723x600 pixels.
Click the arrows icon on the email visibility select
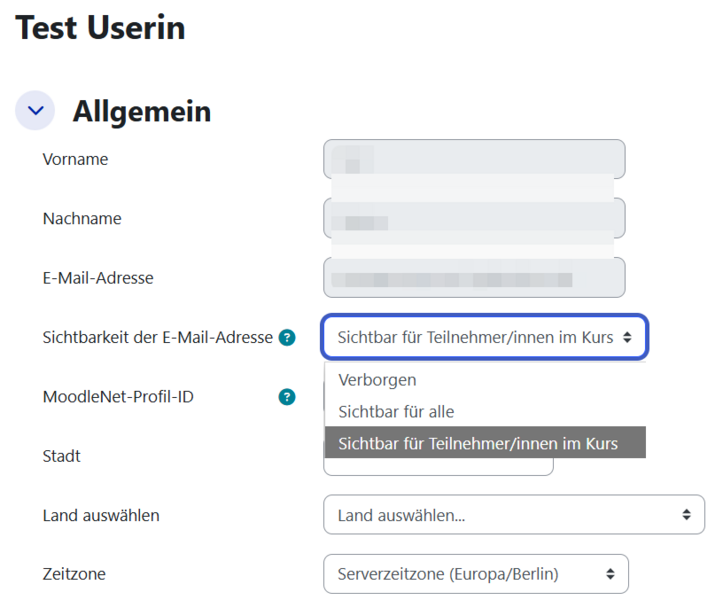(627, 337)
